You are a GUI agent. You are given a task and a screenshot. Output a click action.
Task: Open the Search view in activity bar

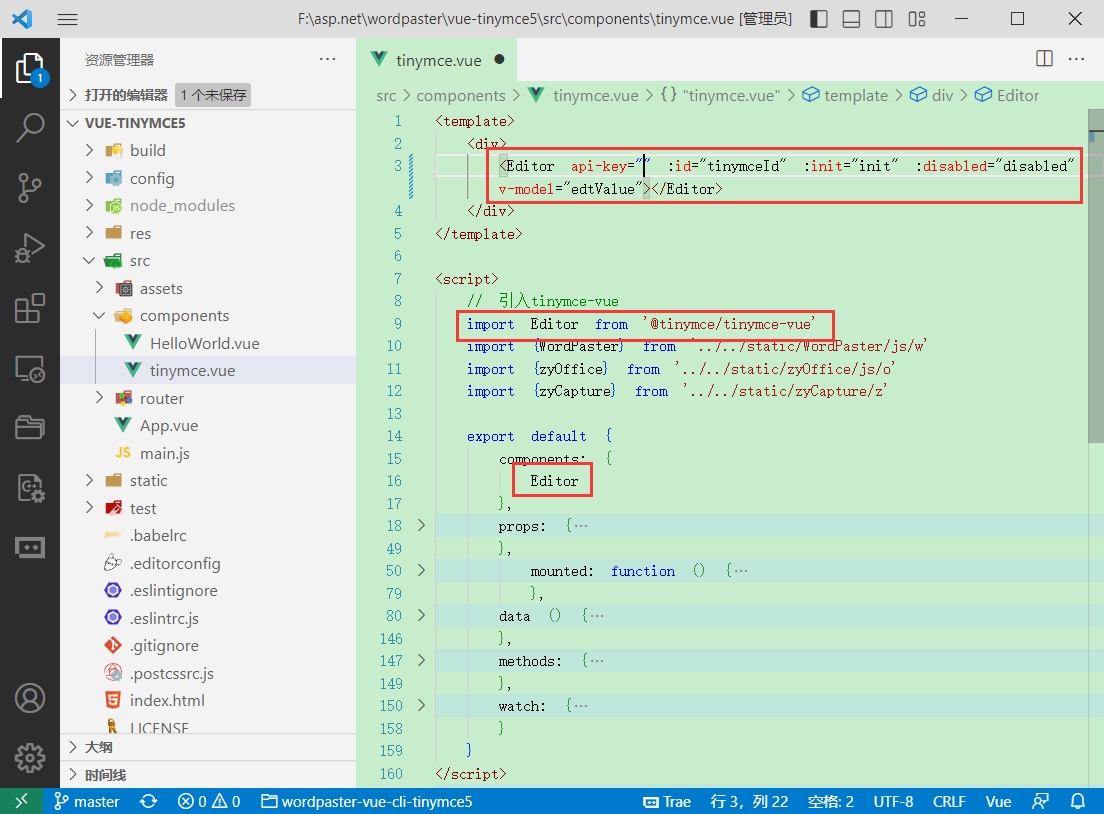pos(29,127)
